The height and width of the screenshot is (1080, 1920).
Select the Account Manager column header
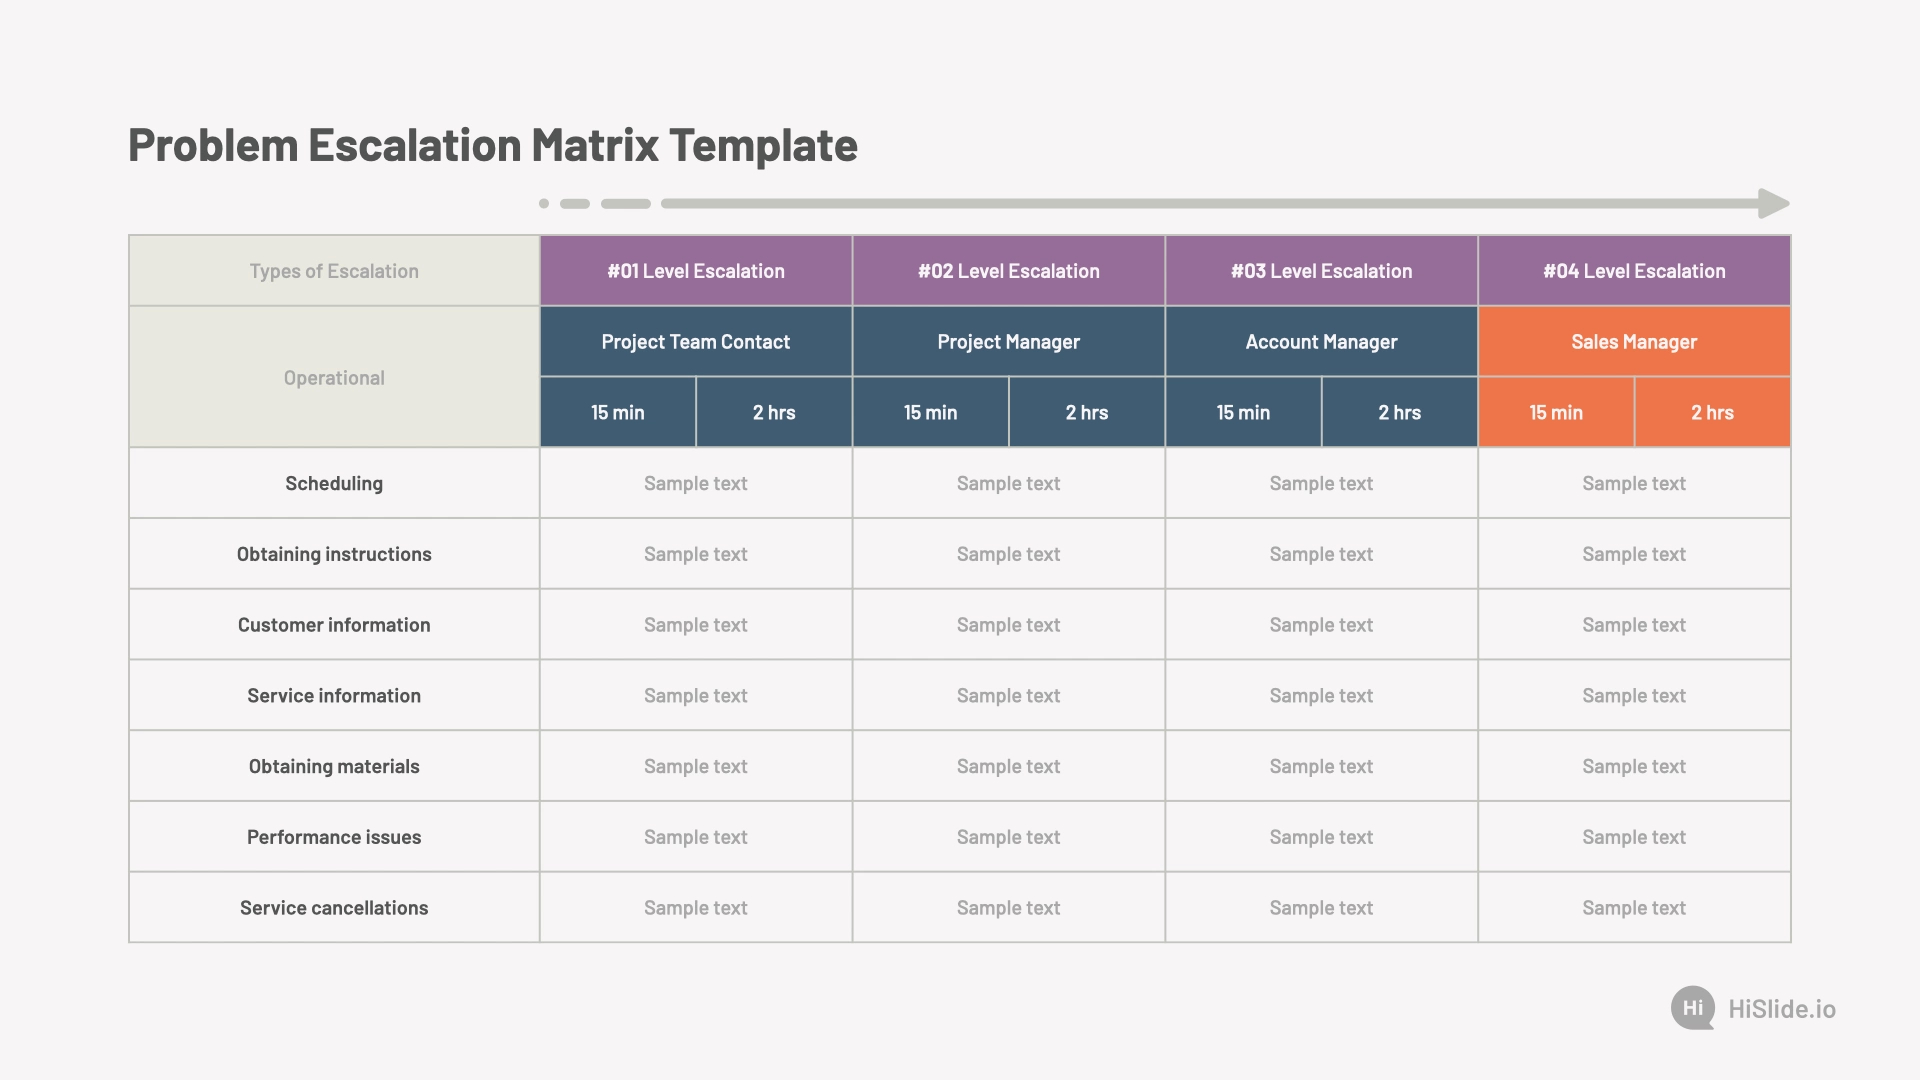1321,340
